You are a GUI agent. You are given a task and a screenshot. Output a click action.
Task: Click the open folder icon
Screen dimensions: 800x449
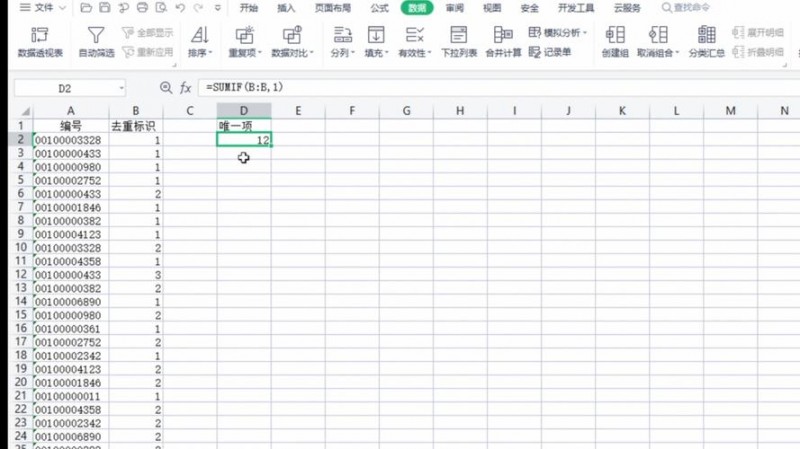point(86,8)
